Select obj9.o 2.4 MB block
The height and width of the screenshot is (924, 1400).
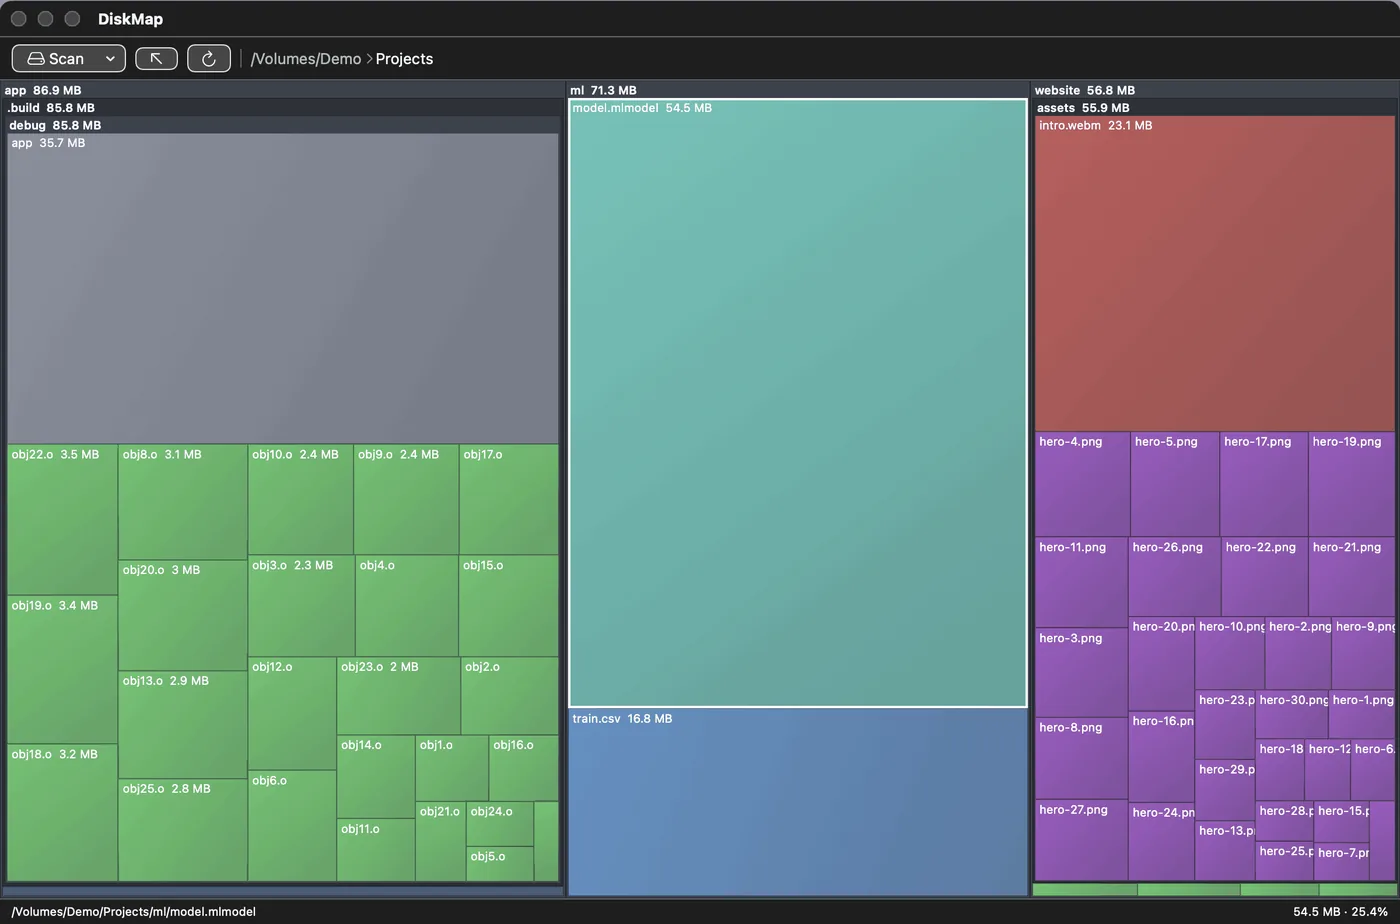coord(407,500)
